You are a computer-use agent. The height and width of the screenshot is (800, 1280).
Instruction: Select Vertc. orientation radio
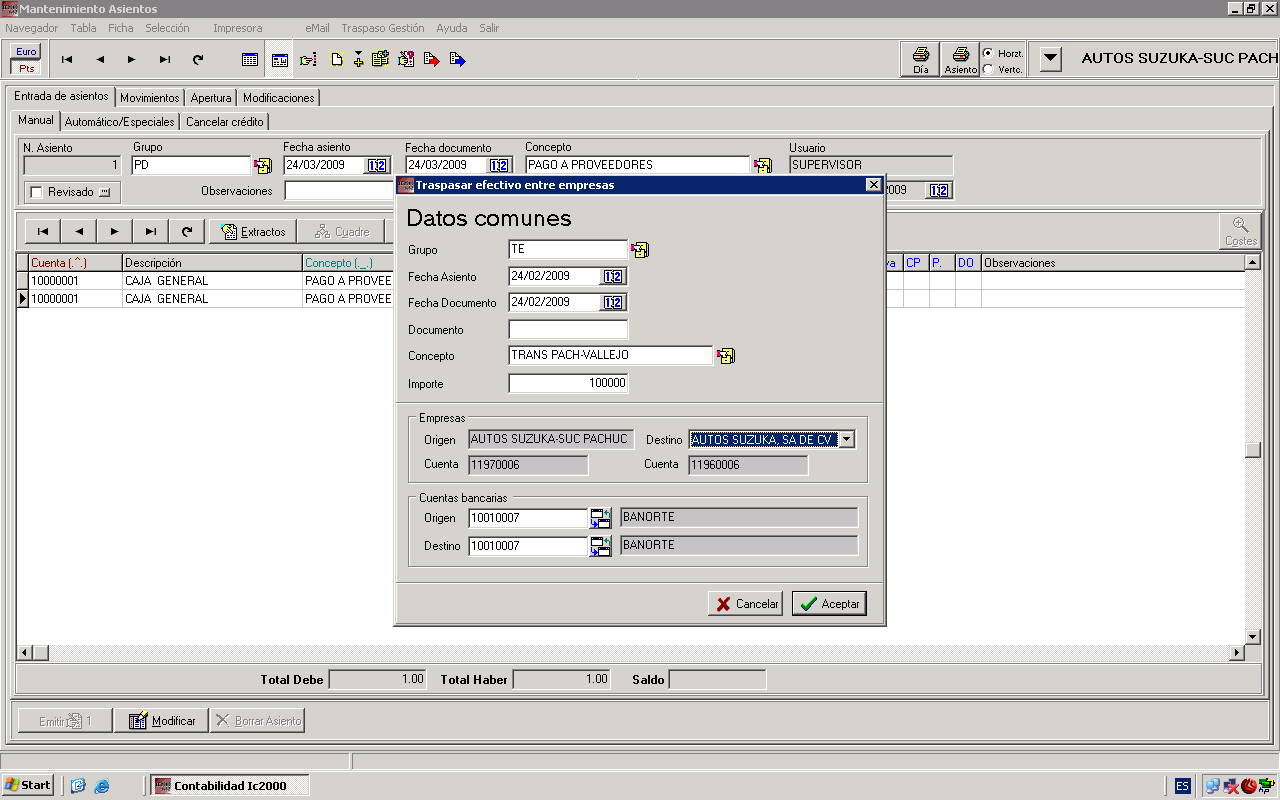point(988,69)
